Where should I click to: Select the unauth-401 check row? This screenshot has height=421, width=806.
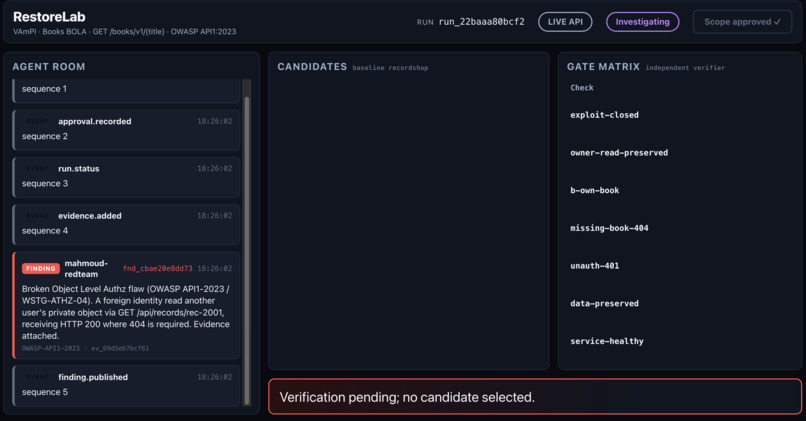(680, 266)
